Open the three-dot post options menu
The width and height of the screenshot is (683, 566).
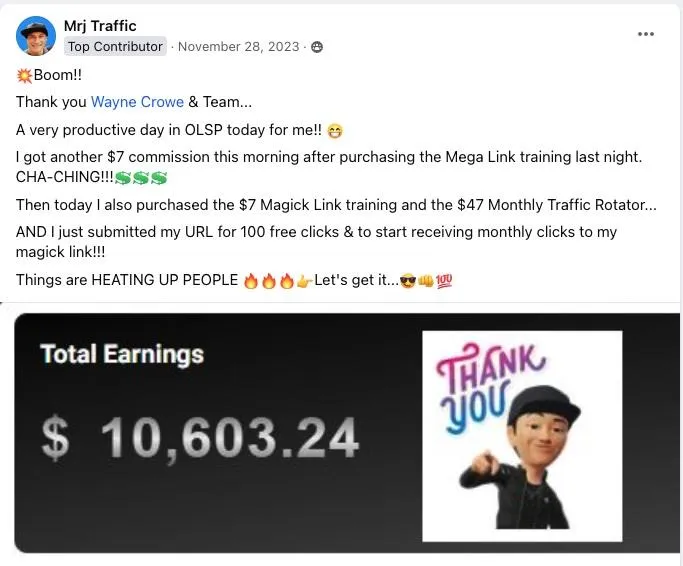(x=646, y=34)
